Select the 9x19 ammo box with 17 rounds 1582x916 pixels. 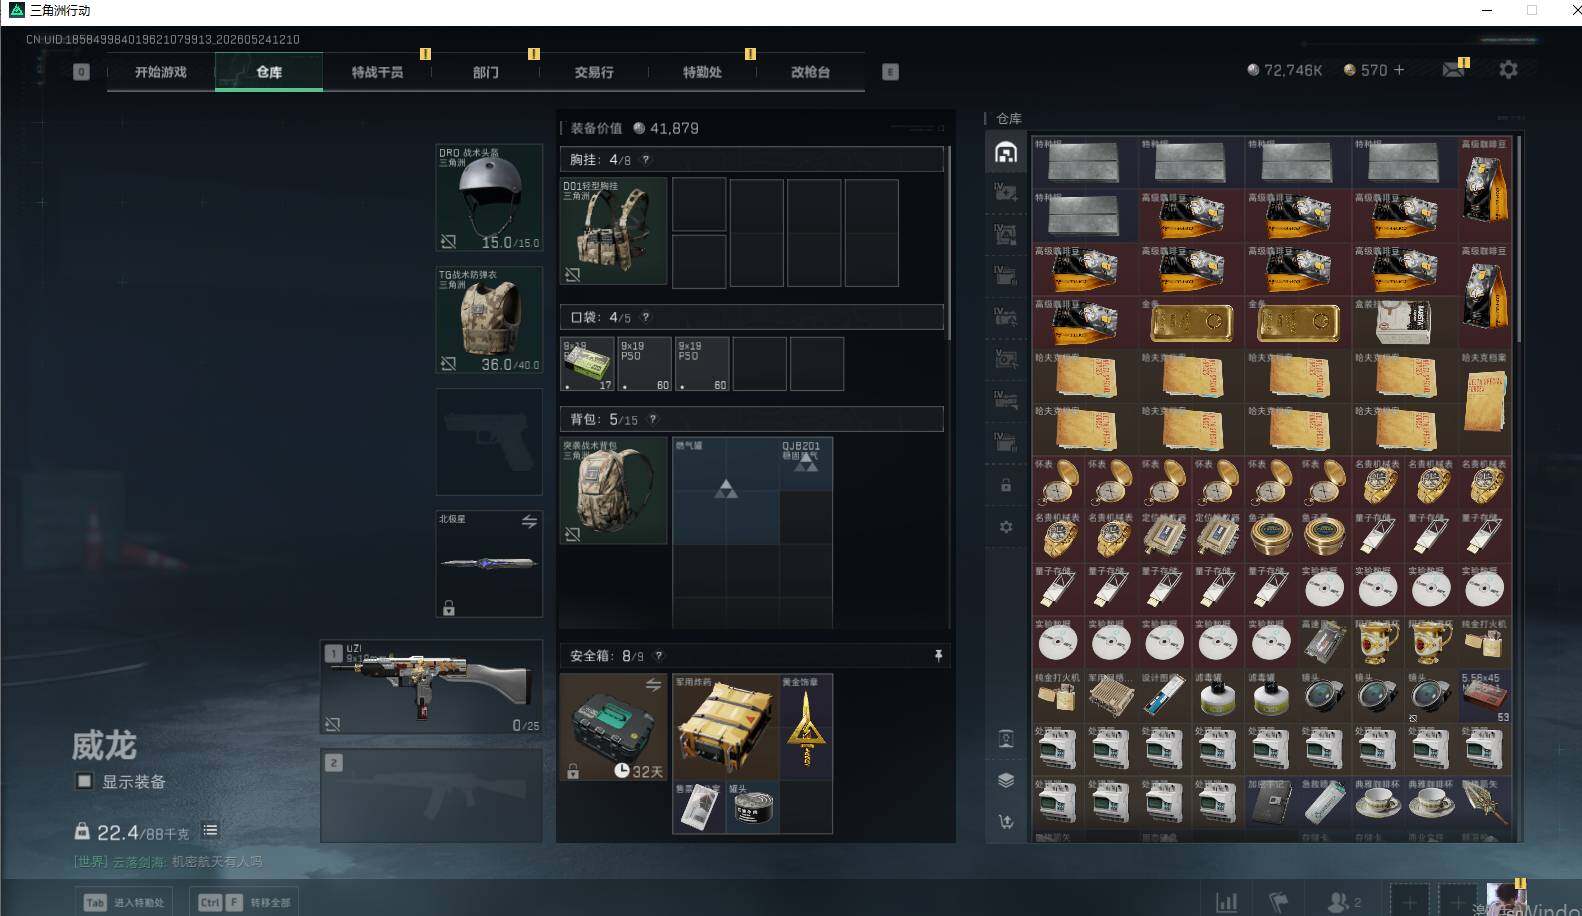click(588, 364)
